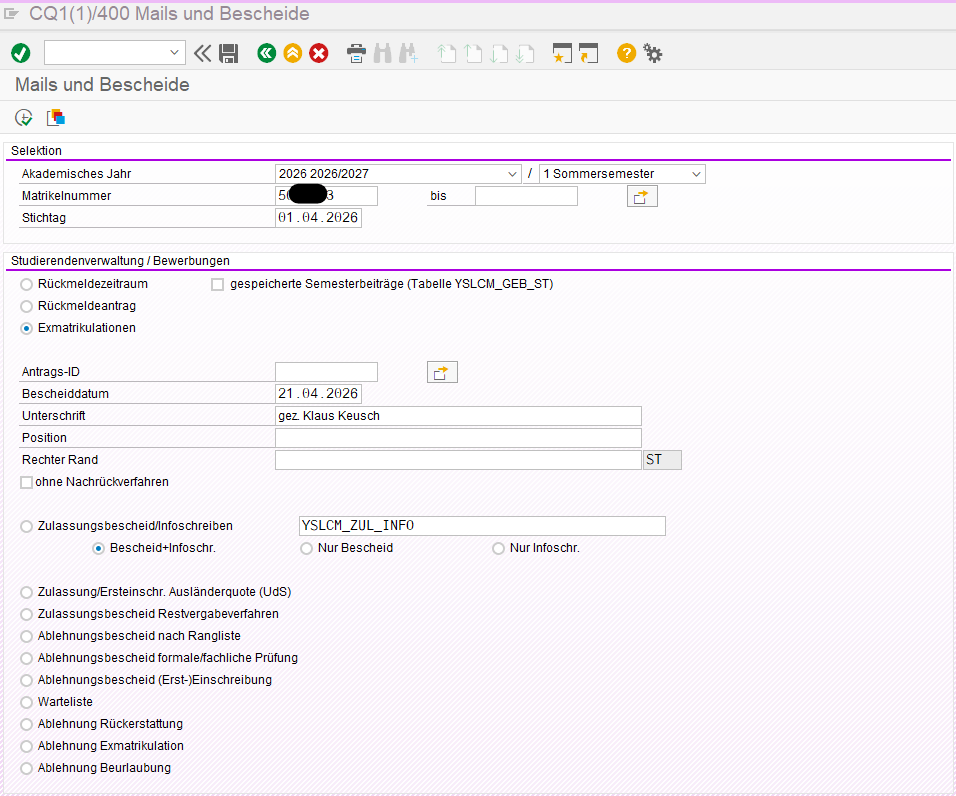Open the command field dropdown arrow

tap(174, 53)
